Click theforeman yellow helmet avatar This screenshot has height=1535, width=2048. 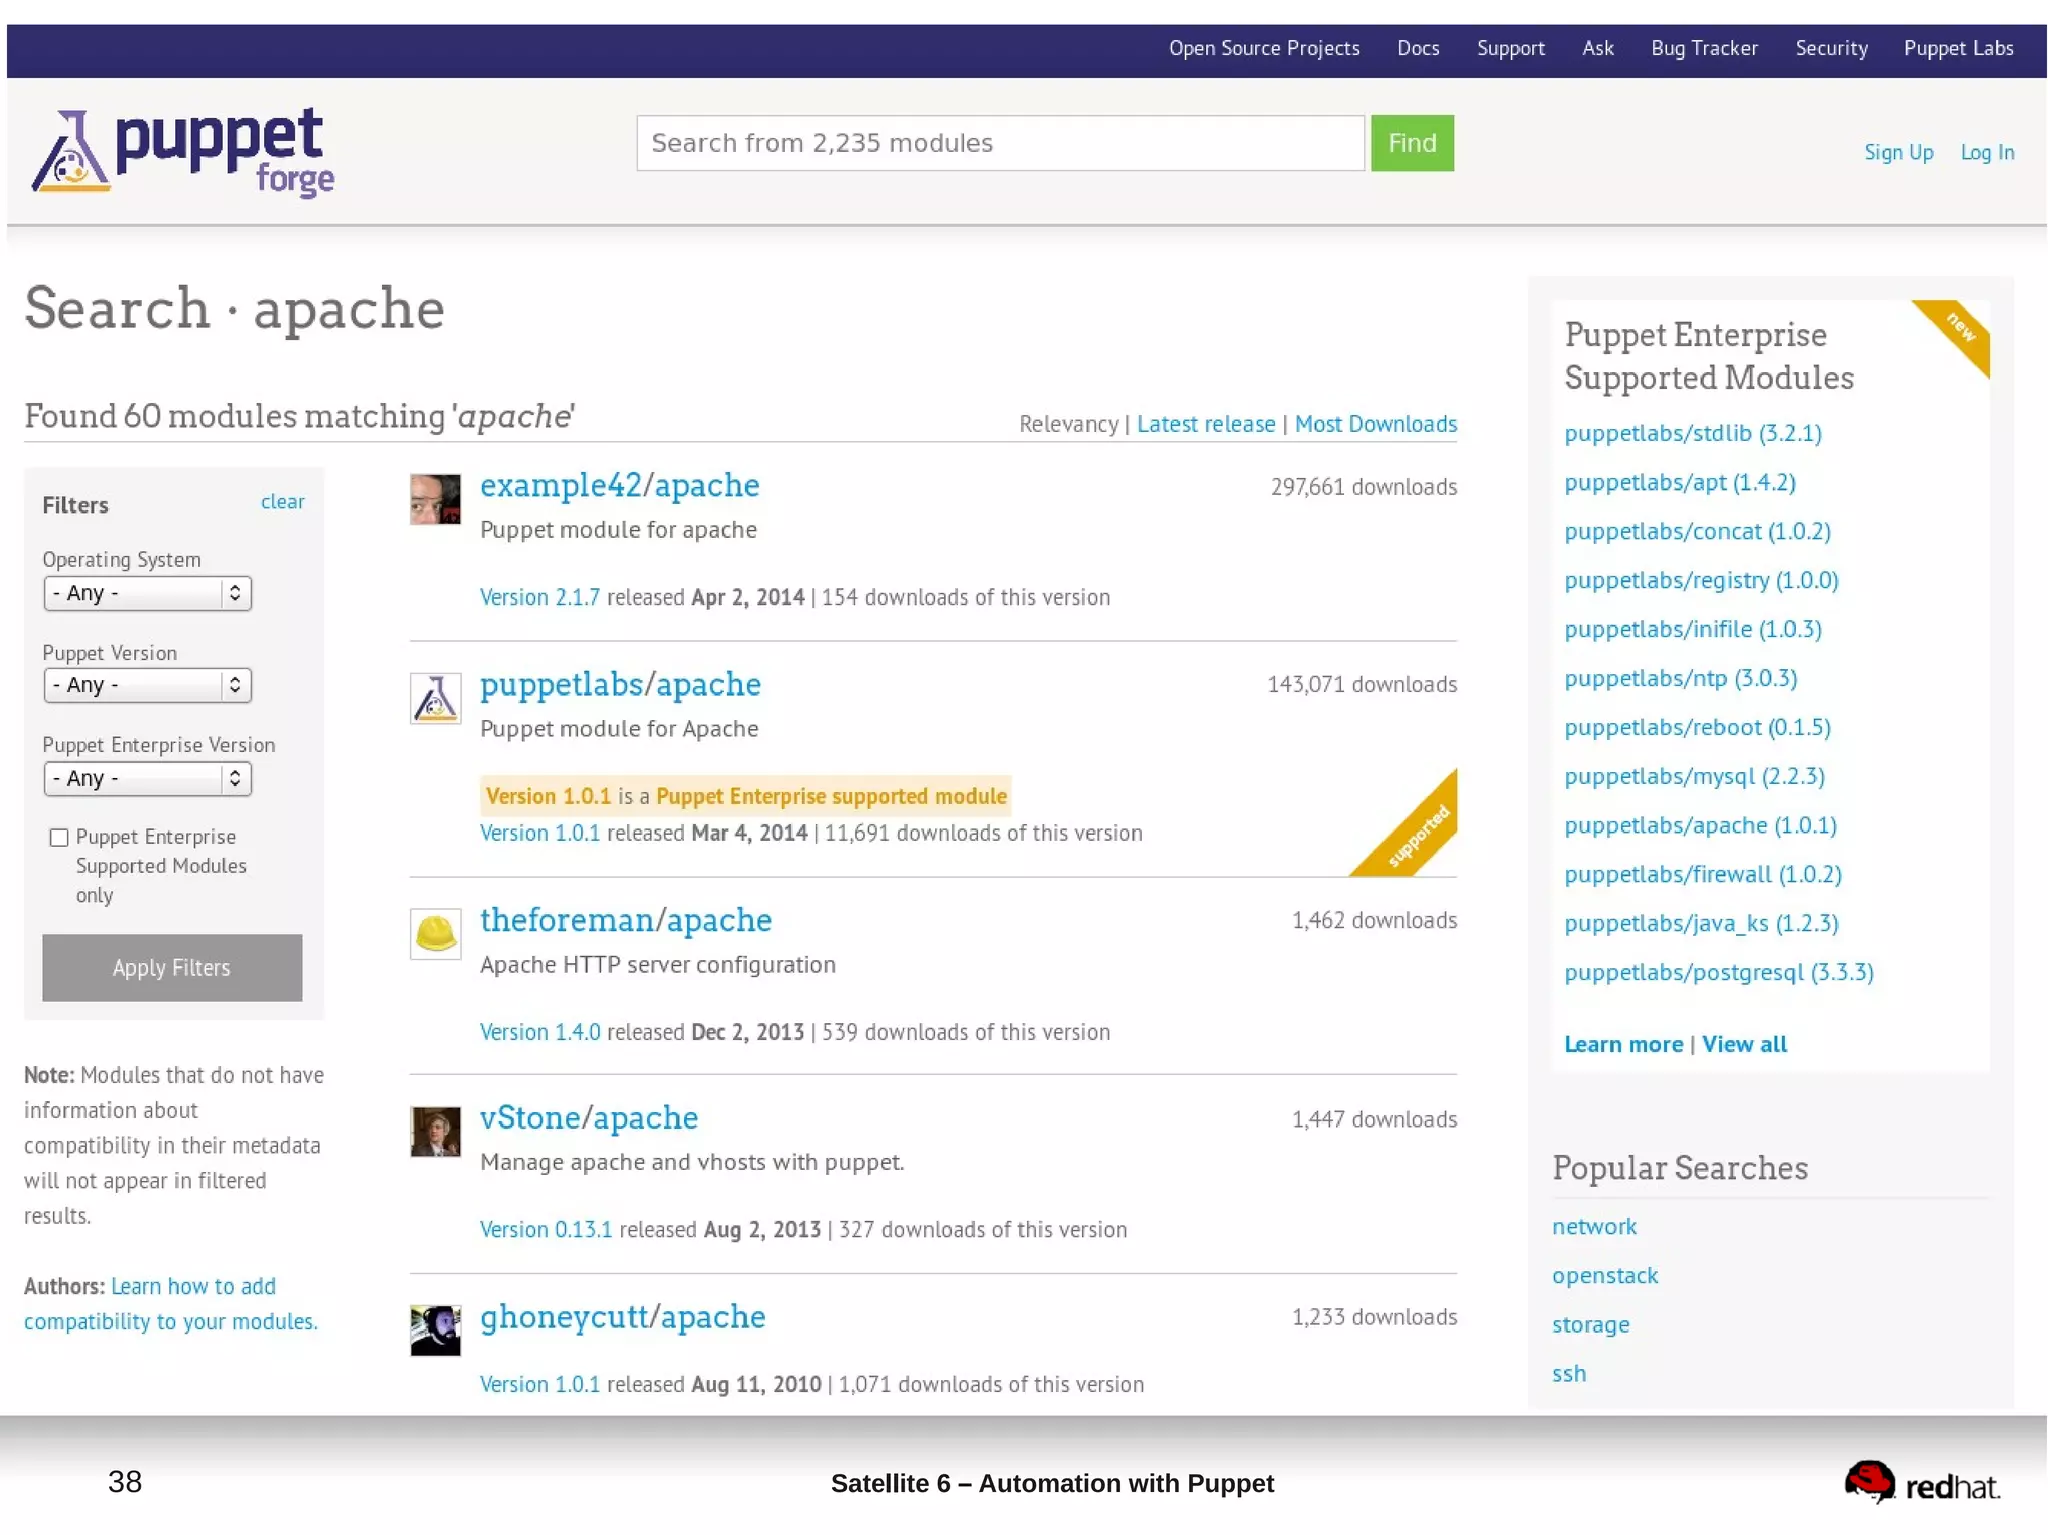click(435, 933)
